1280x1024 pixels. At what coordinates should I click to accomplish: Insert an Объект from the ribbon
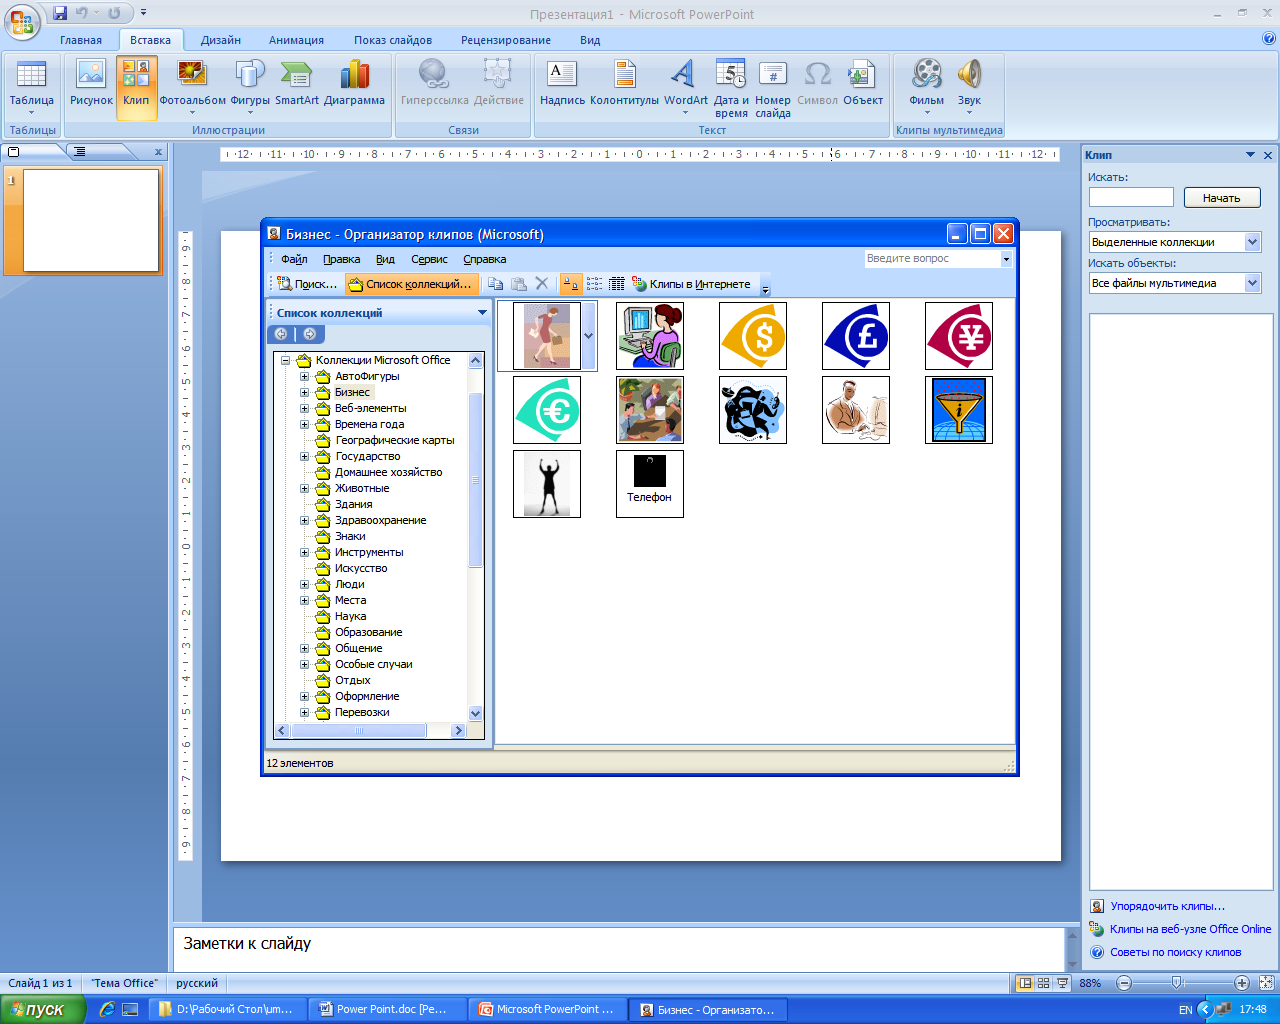(862, 87)
